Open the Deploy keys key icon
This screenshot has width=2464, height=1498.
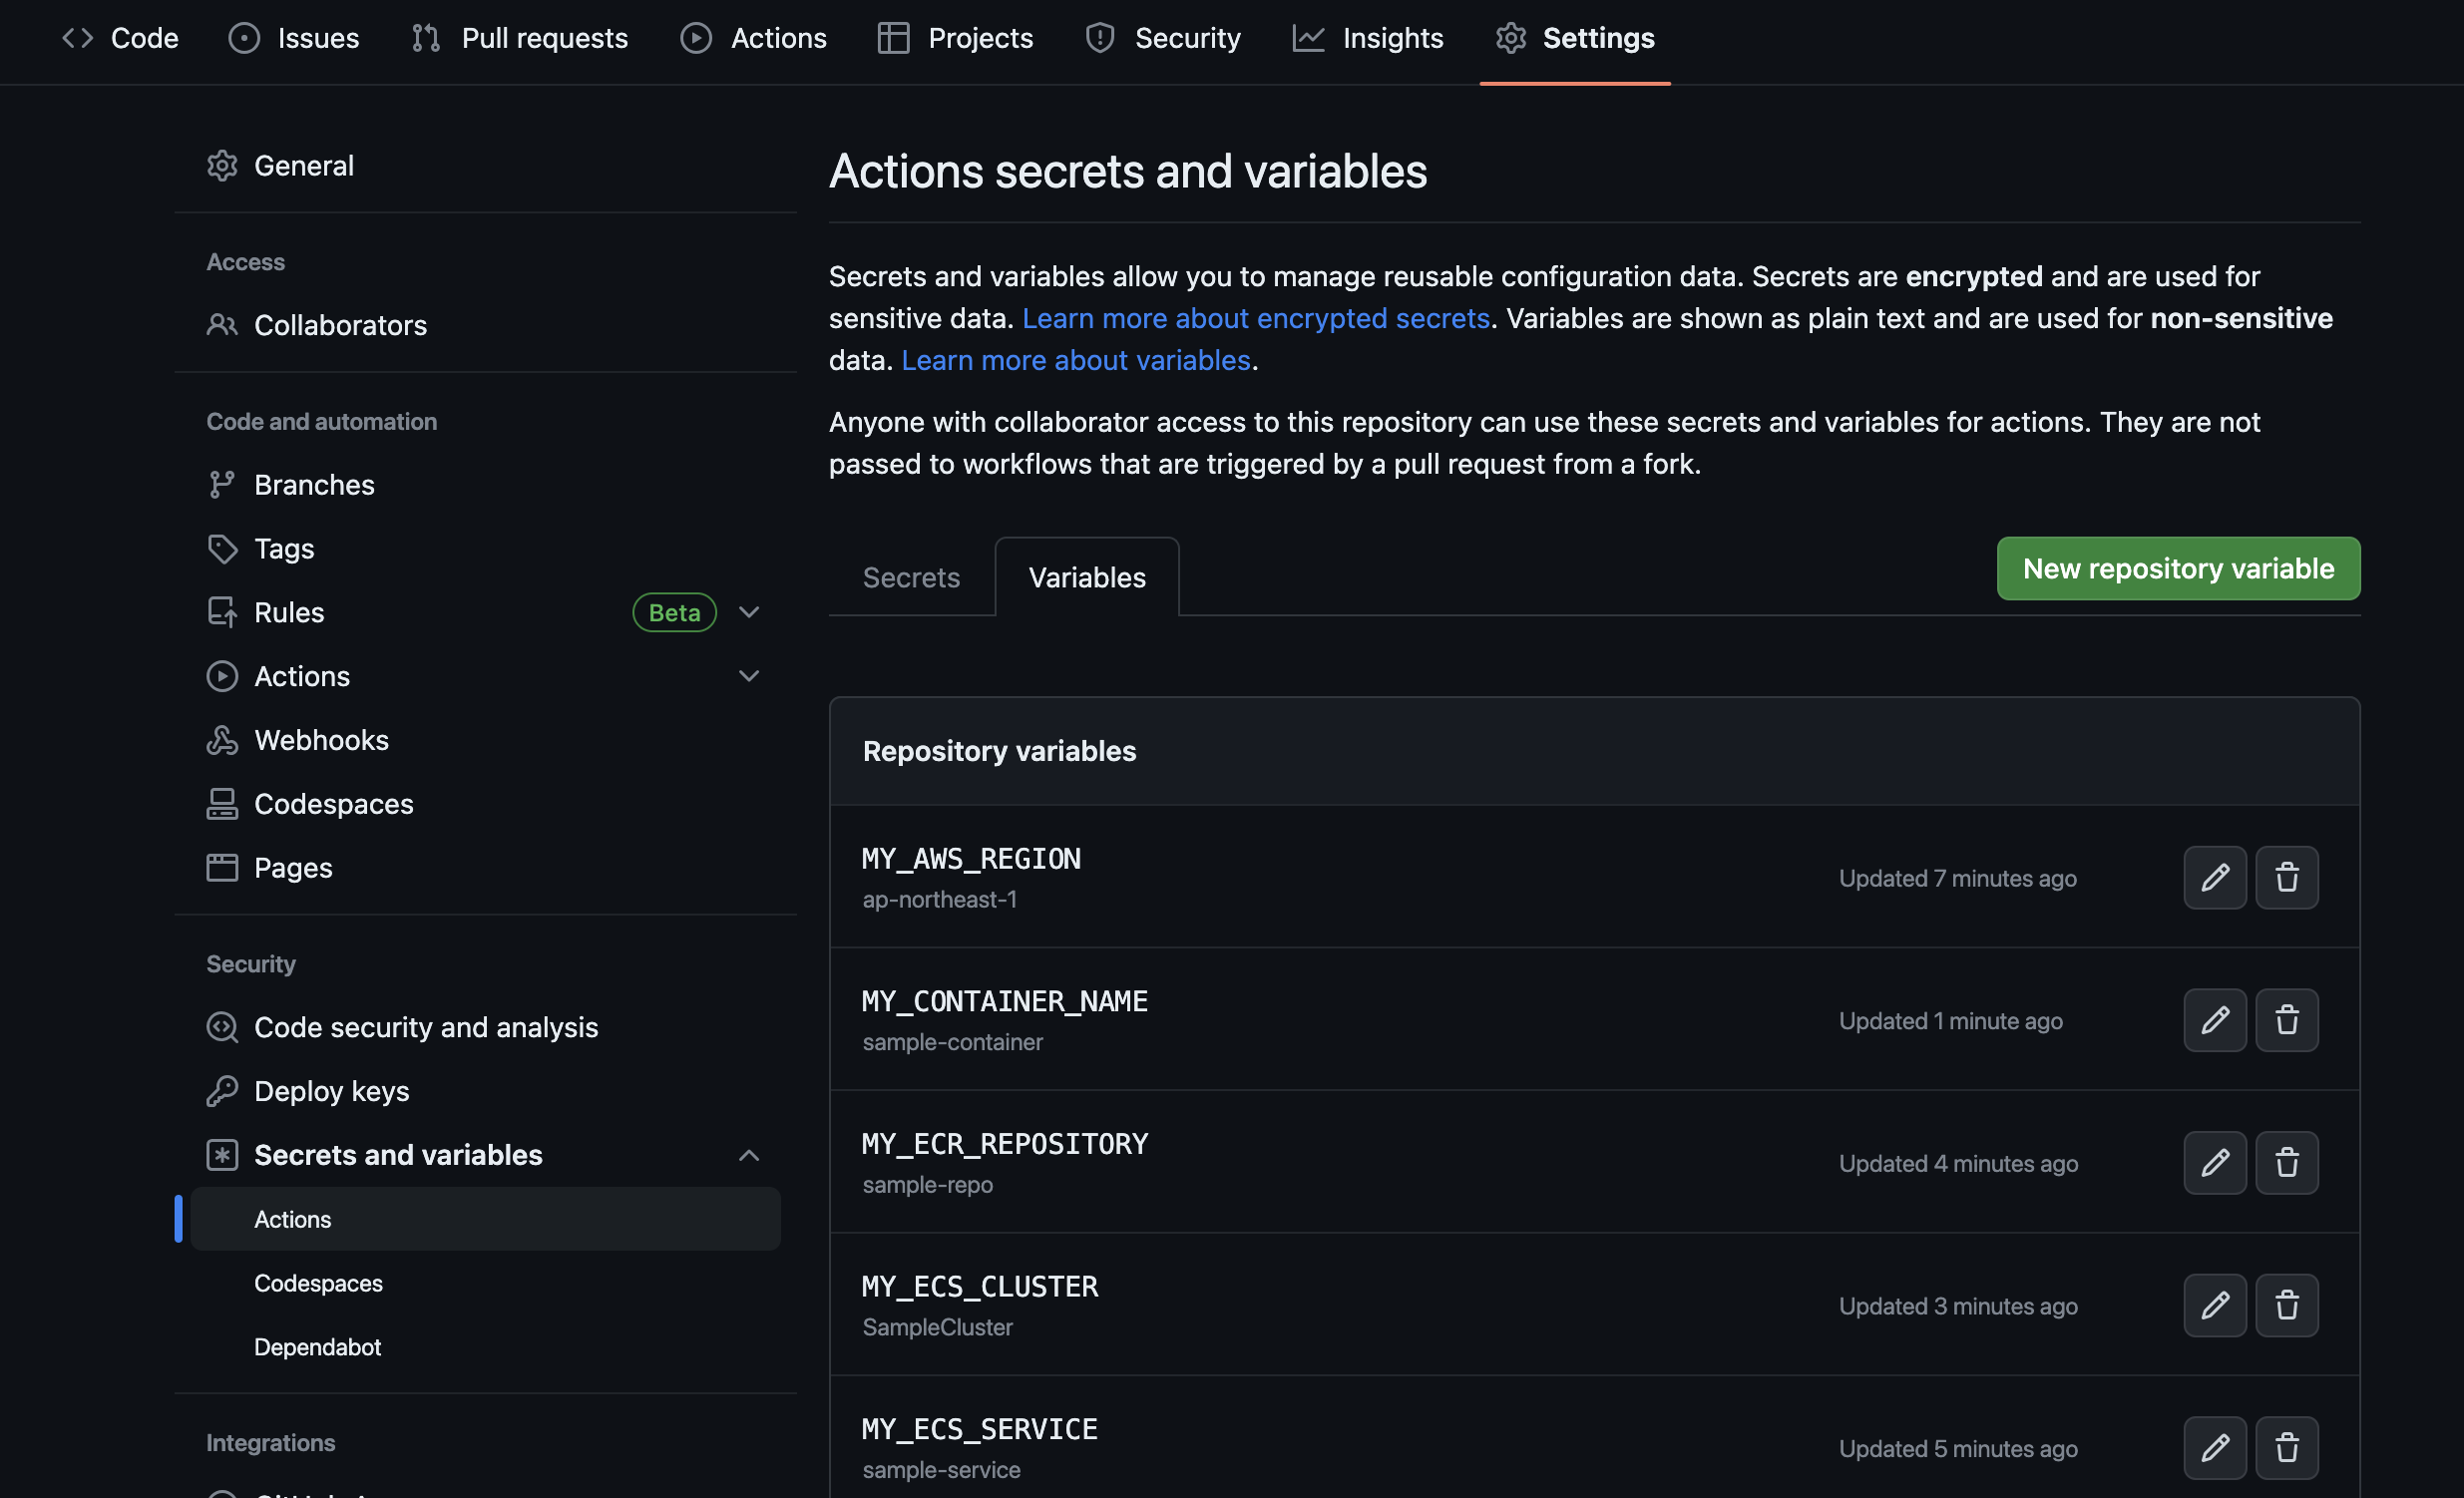222,1091
